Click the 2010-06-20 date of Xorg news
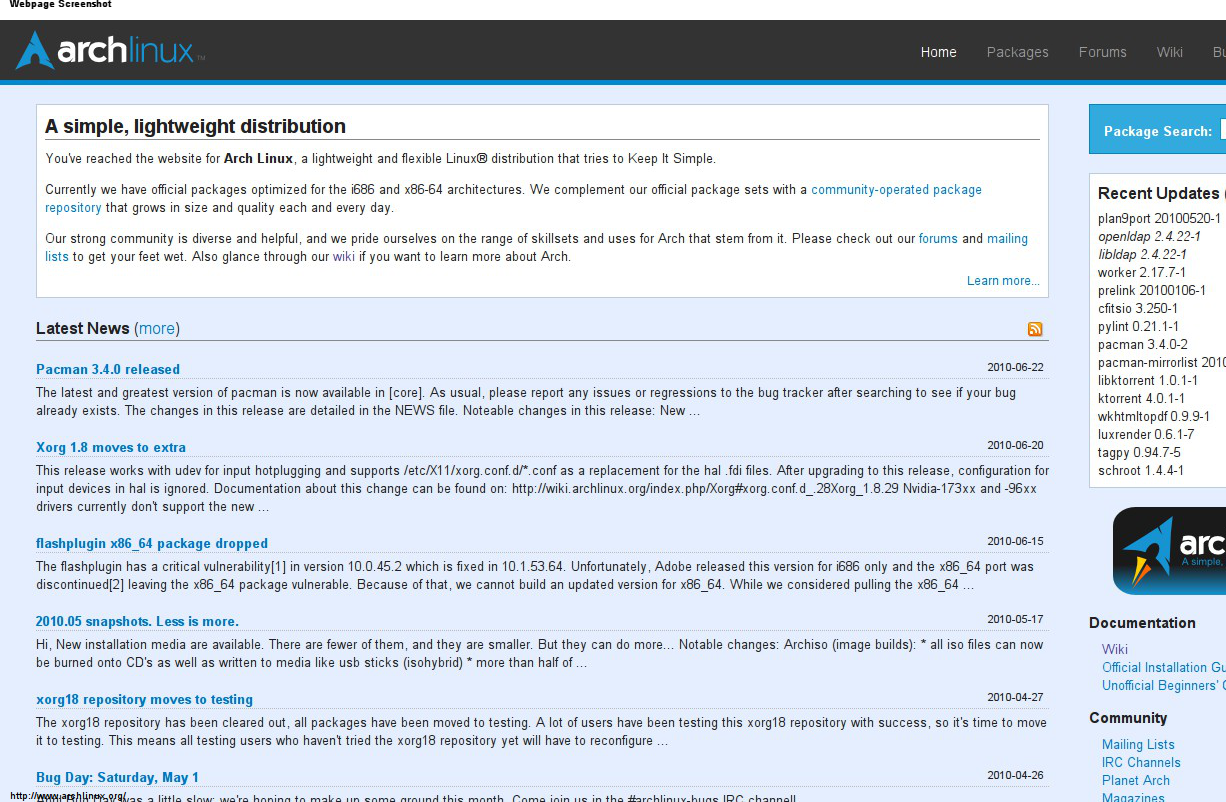1226x802 pixels. pos(1015,445)
